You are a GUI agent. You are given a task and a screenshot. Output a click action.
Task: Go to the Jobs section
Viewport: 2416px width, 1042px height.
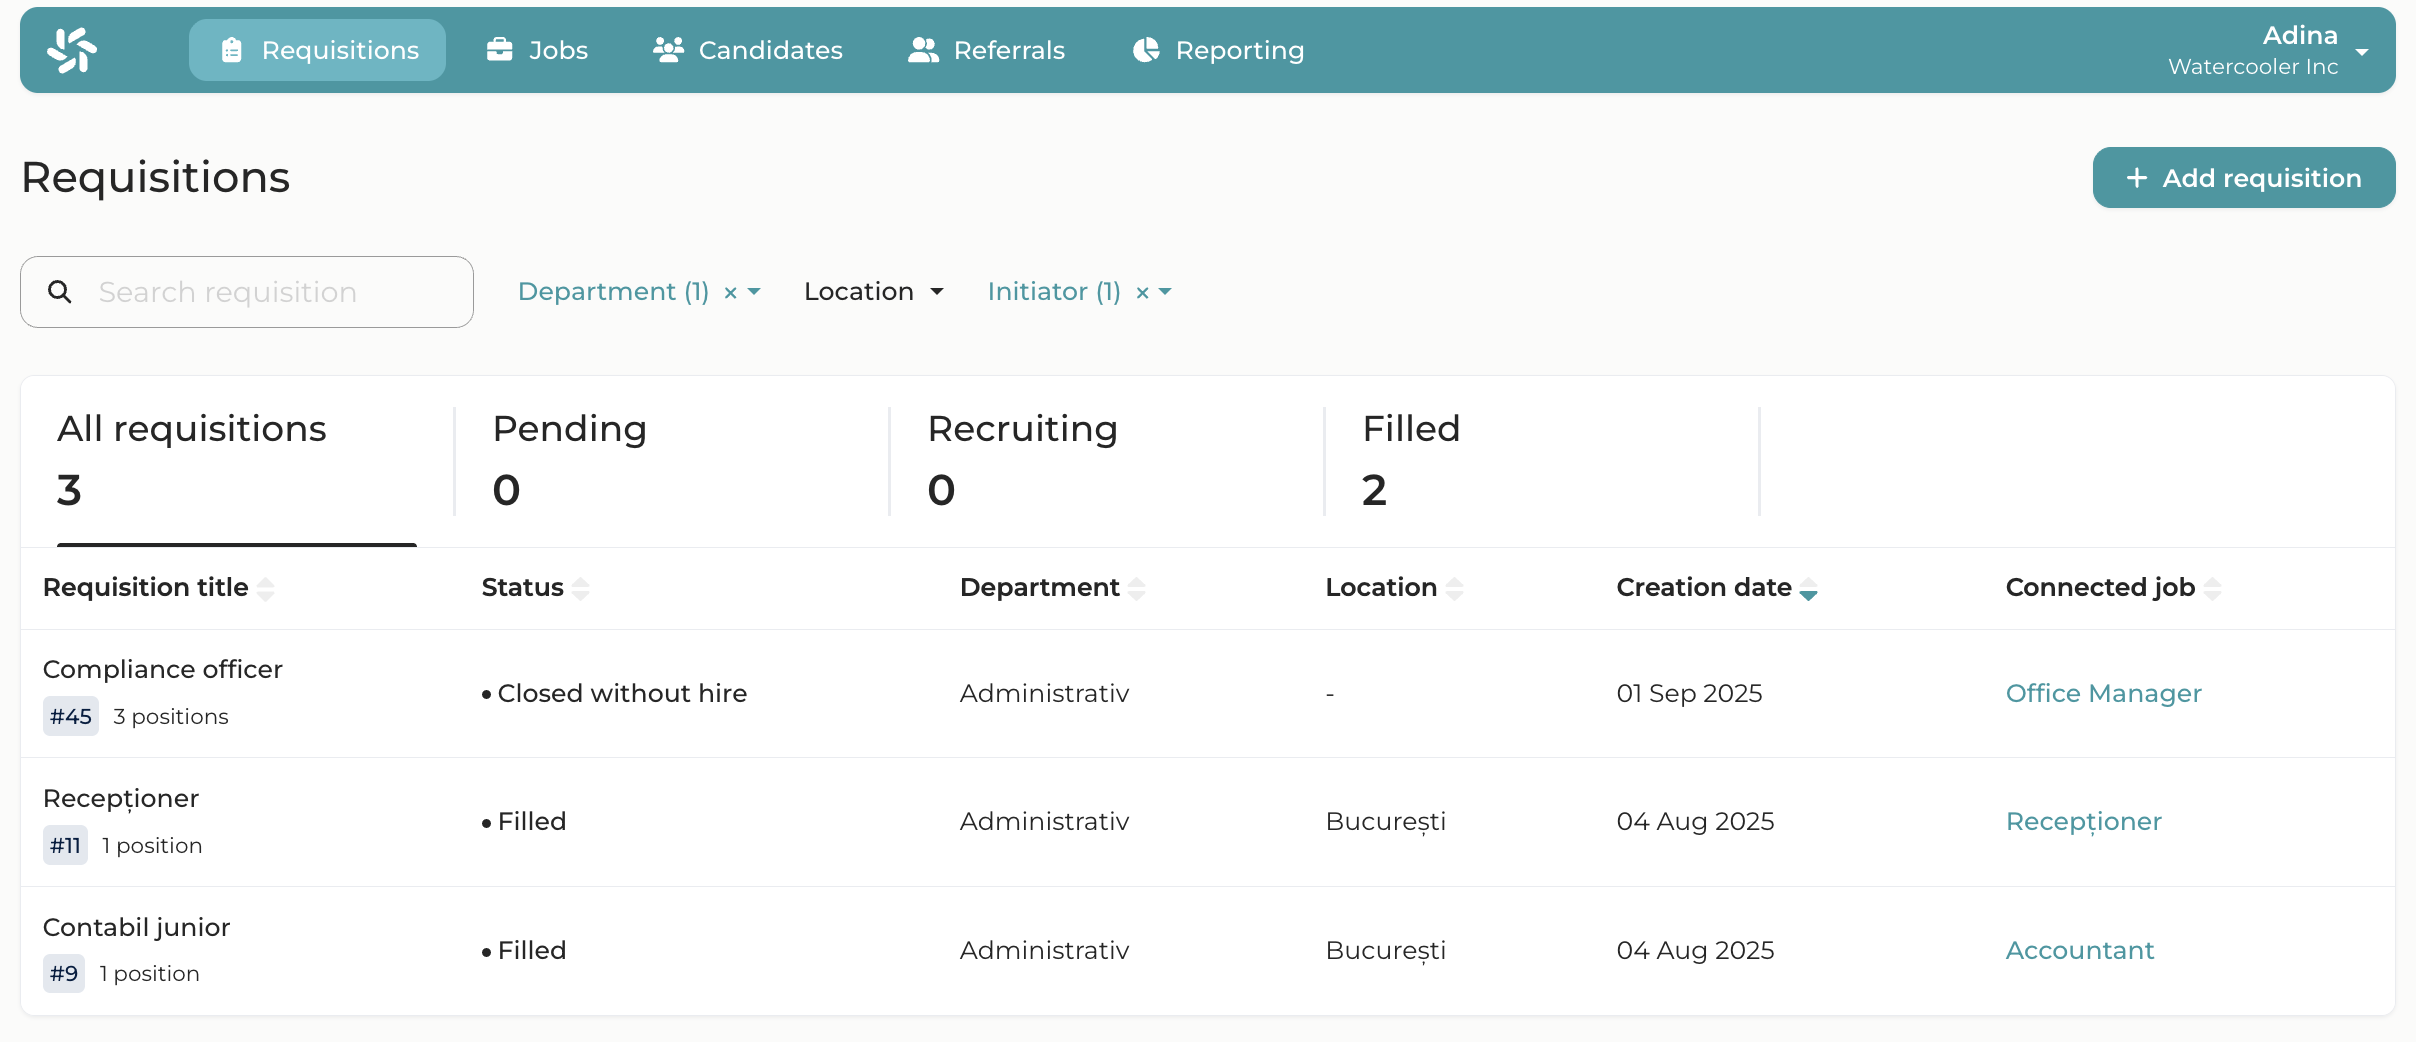coord(537,50)
